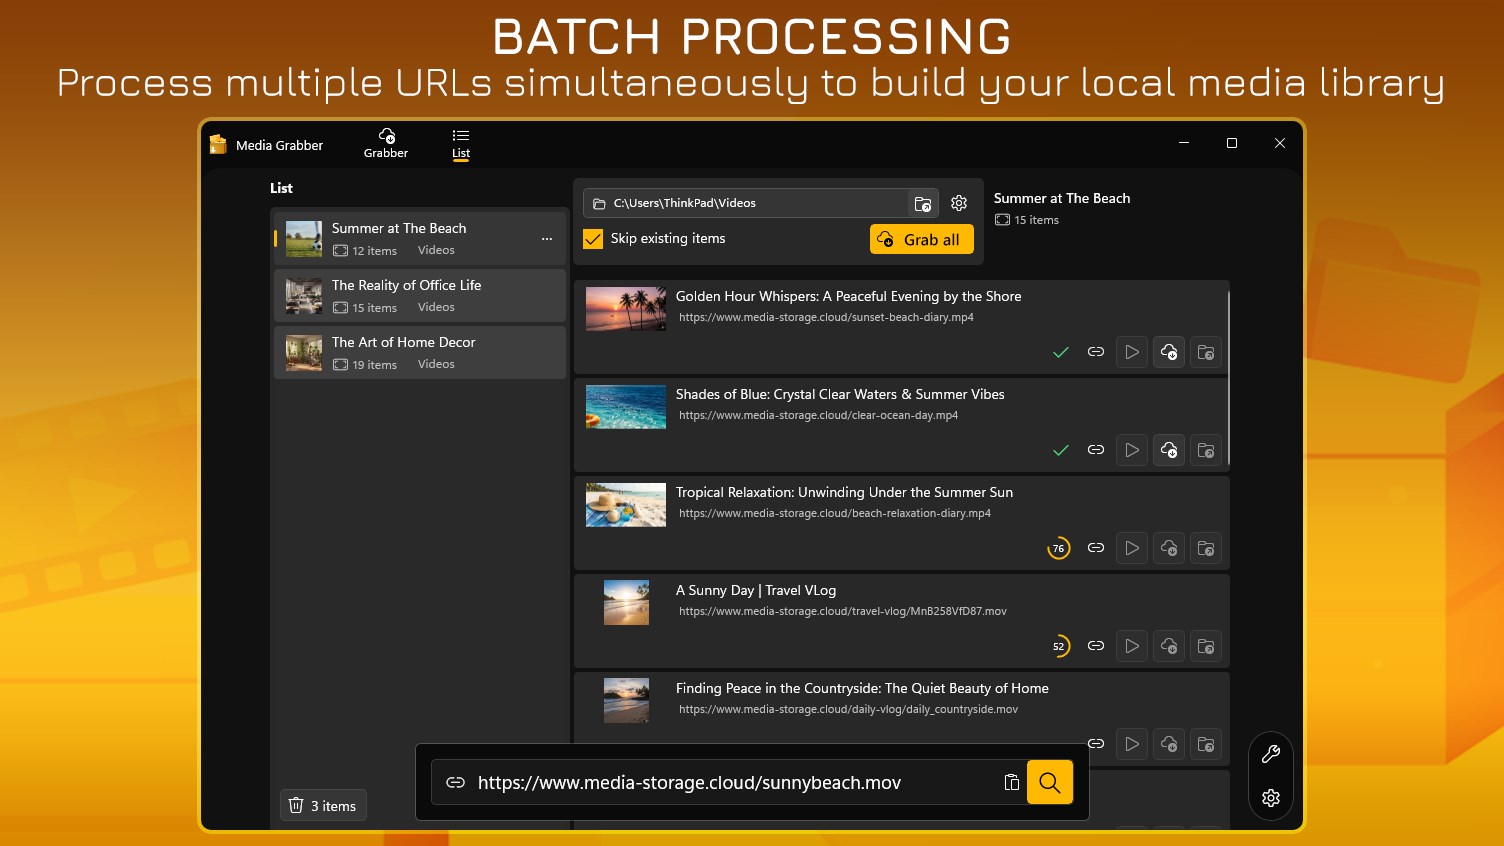
Task: Download the Golden Hour Whispers item
Action: pos(1169,352)
